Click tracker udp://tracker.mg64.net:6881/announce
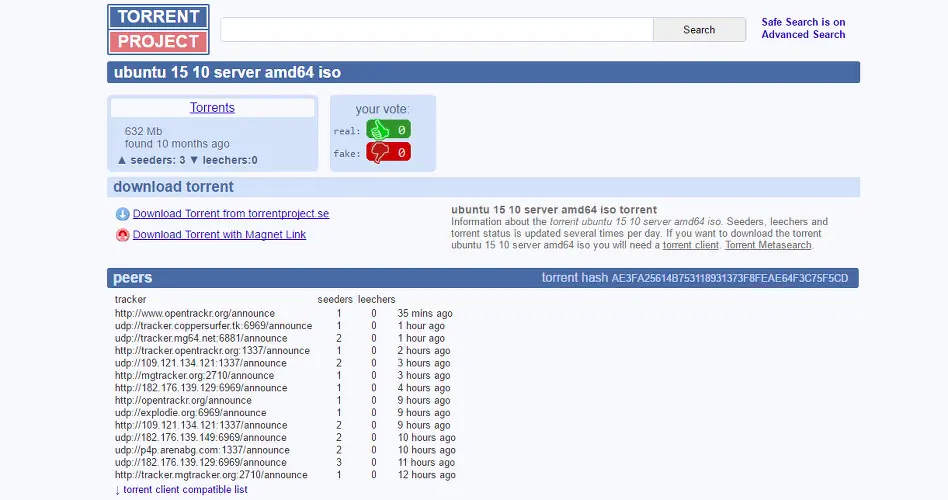Image resolution: width=948 pixels, height=500 pixels. 201,338
